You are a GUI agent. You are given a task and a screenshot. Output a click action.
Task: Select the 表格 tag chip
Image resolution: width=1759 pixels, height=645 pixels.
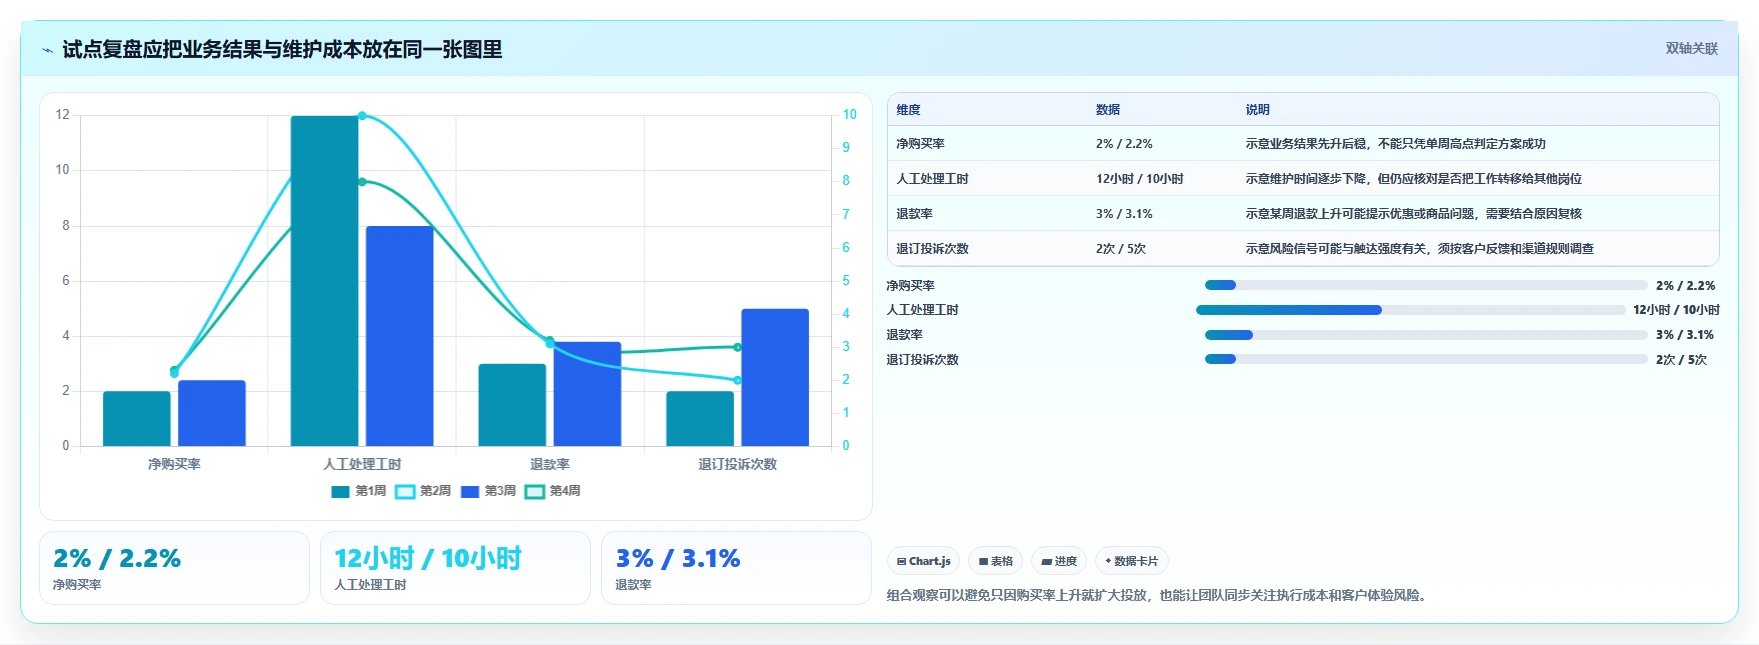[995, 561]
